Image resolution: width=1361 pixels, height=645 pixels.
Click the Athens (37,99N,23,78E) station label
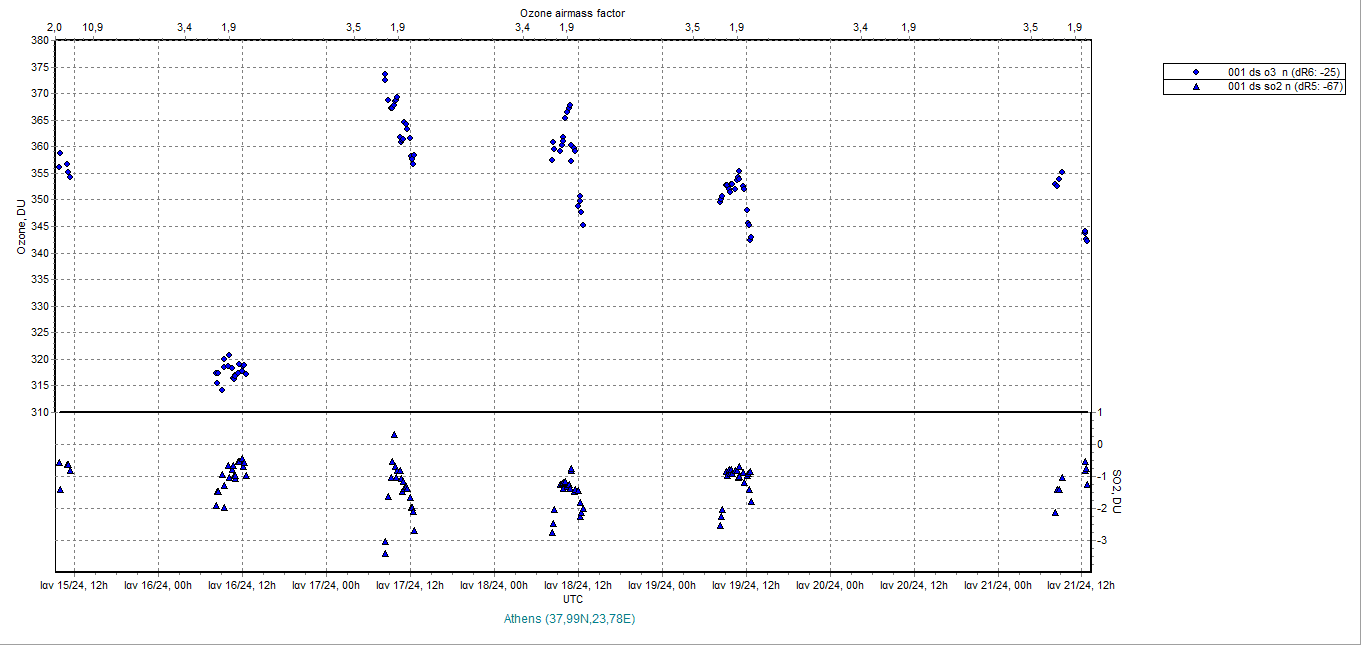coord(571,619)
